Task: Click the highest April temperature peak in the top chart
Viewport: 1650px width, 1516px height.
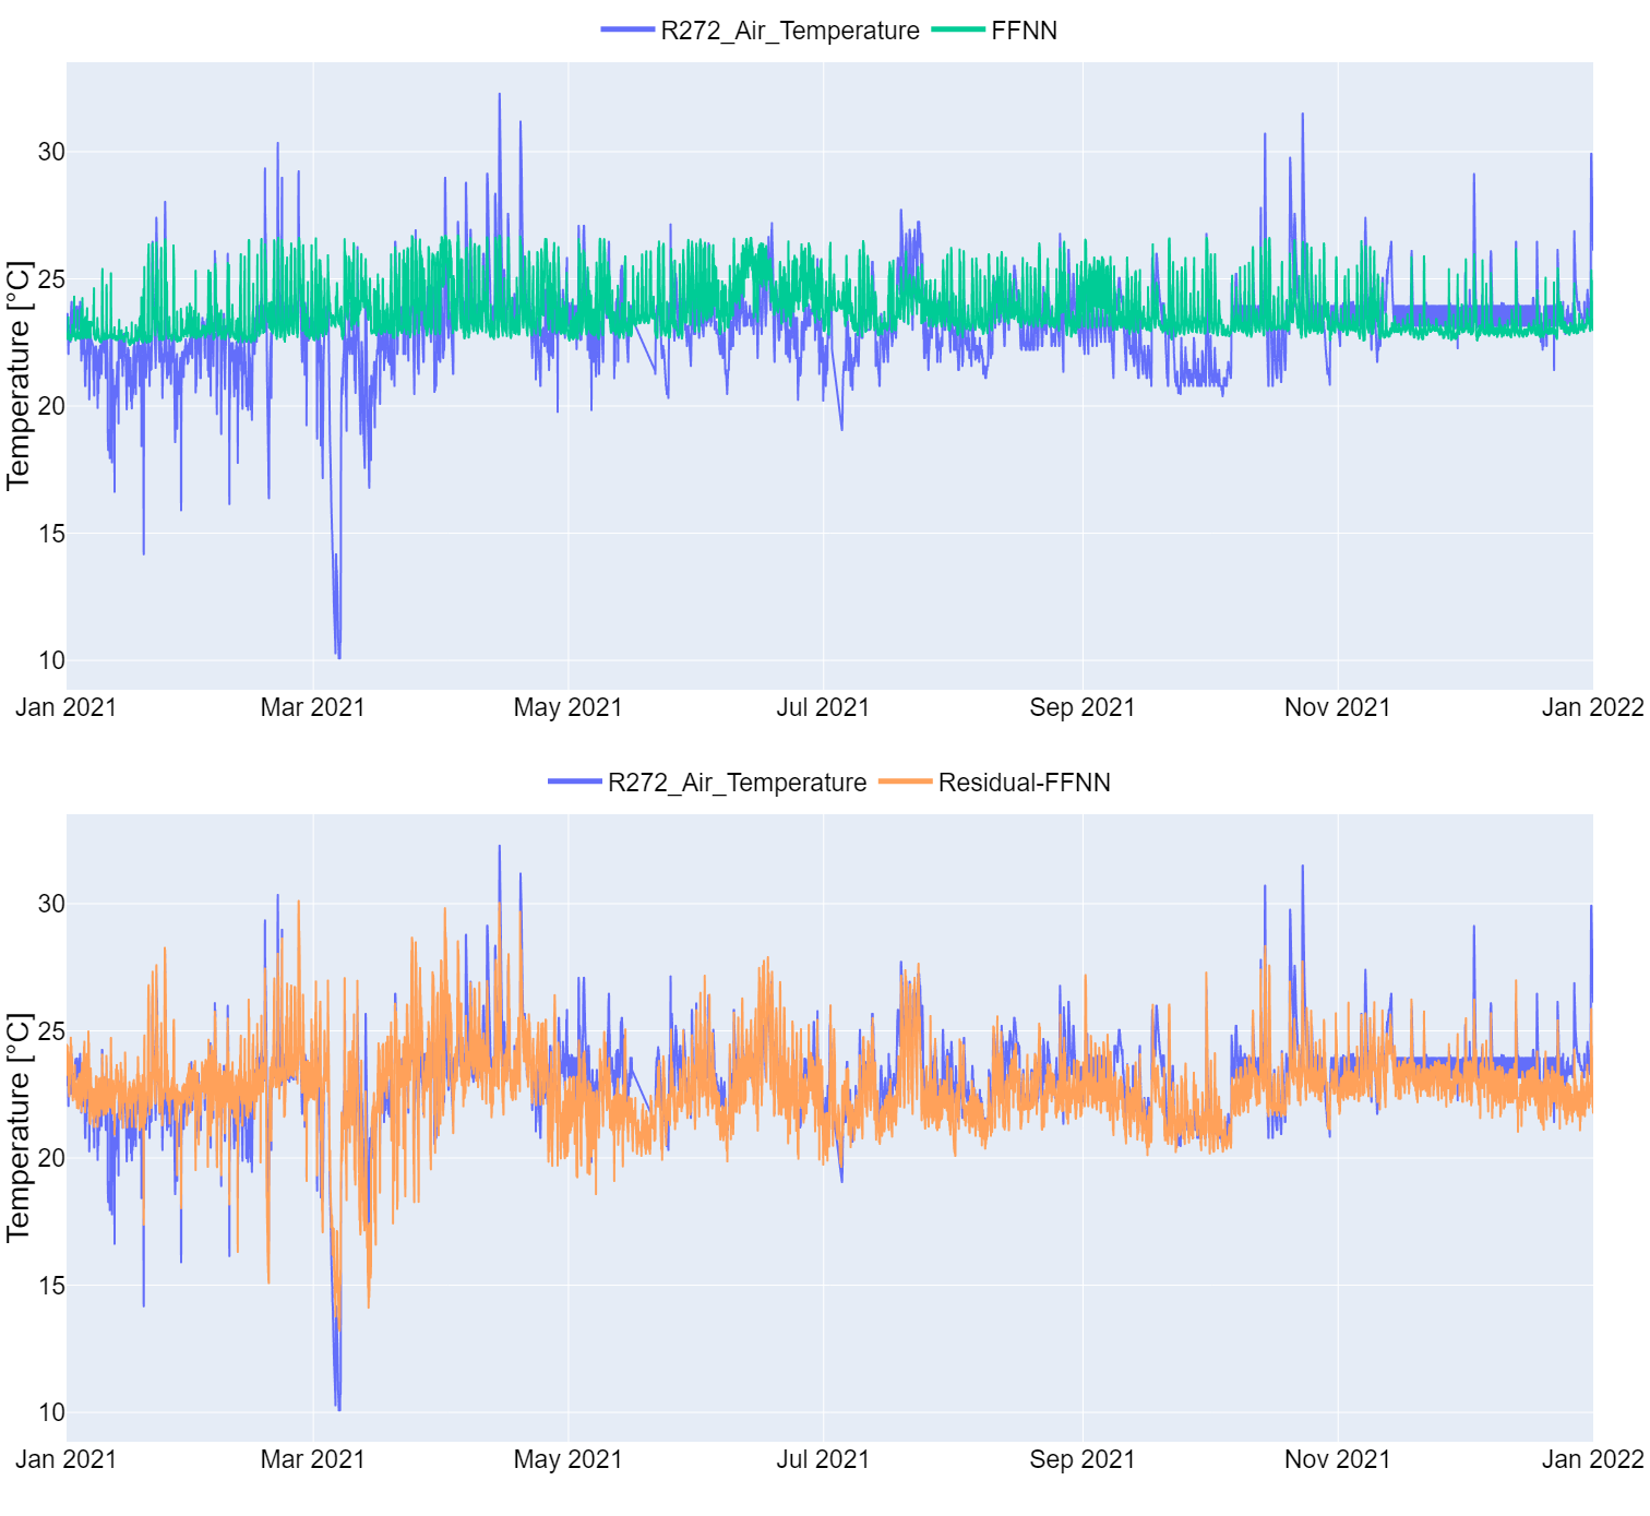Action: pos(500,95)
